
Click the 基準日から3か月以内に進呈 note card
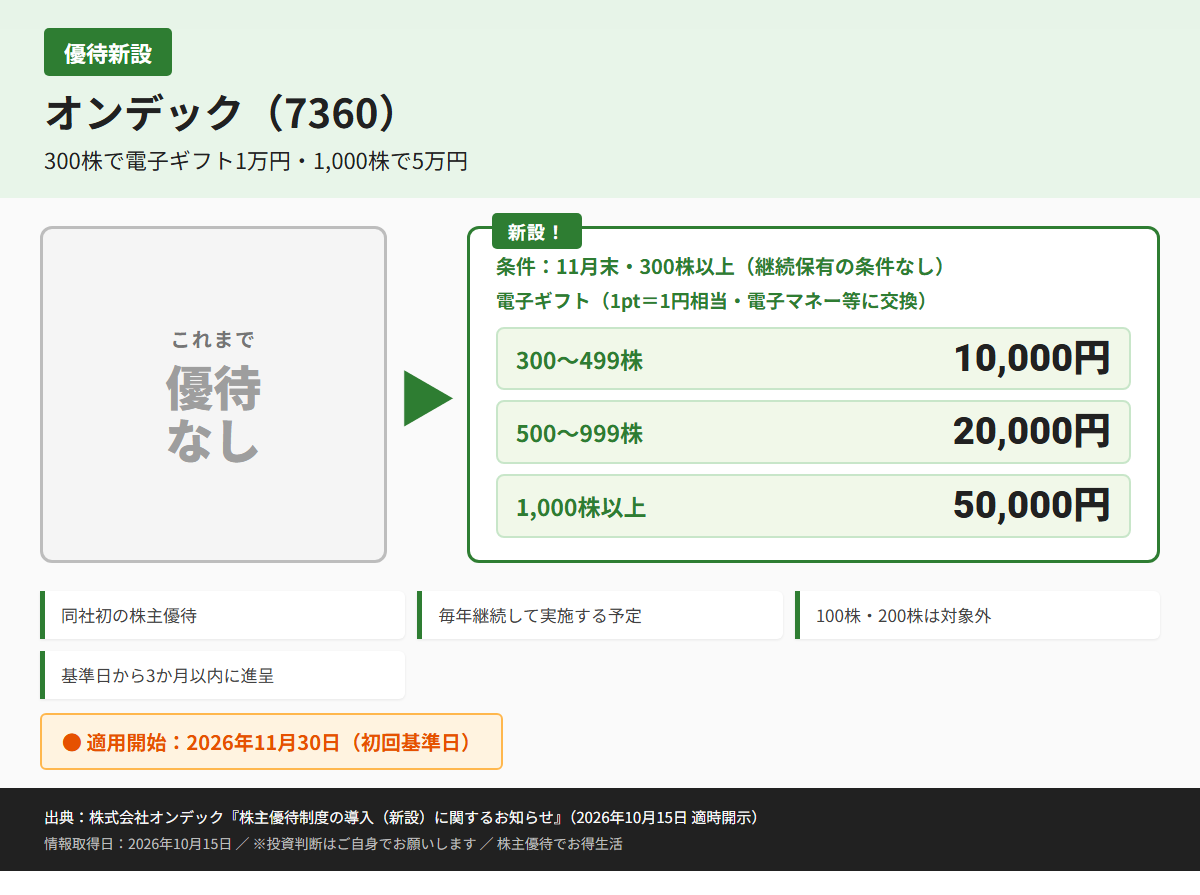coord(222,675)
